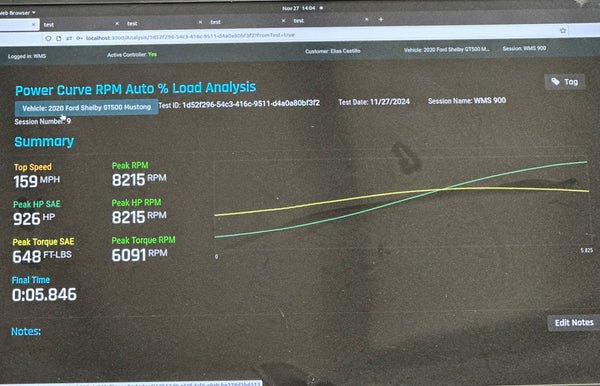The image size is (600, 386).
Task: Bookmark this page with the star icon
Action: (x=563, y=30)
